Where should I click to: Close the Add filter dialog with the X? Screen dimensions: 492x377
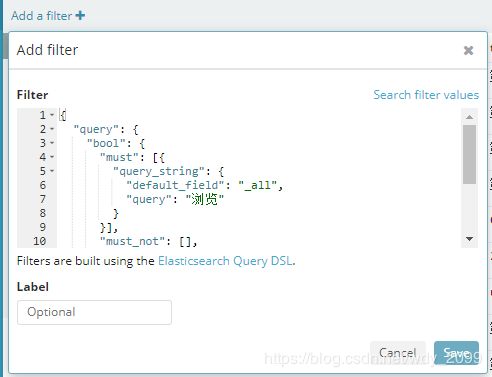pyautogui.click(x=468, y=50)
